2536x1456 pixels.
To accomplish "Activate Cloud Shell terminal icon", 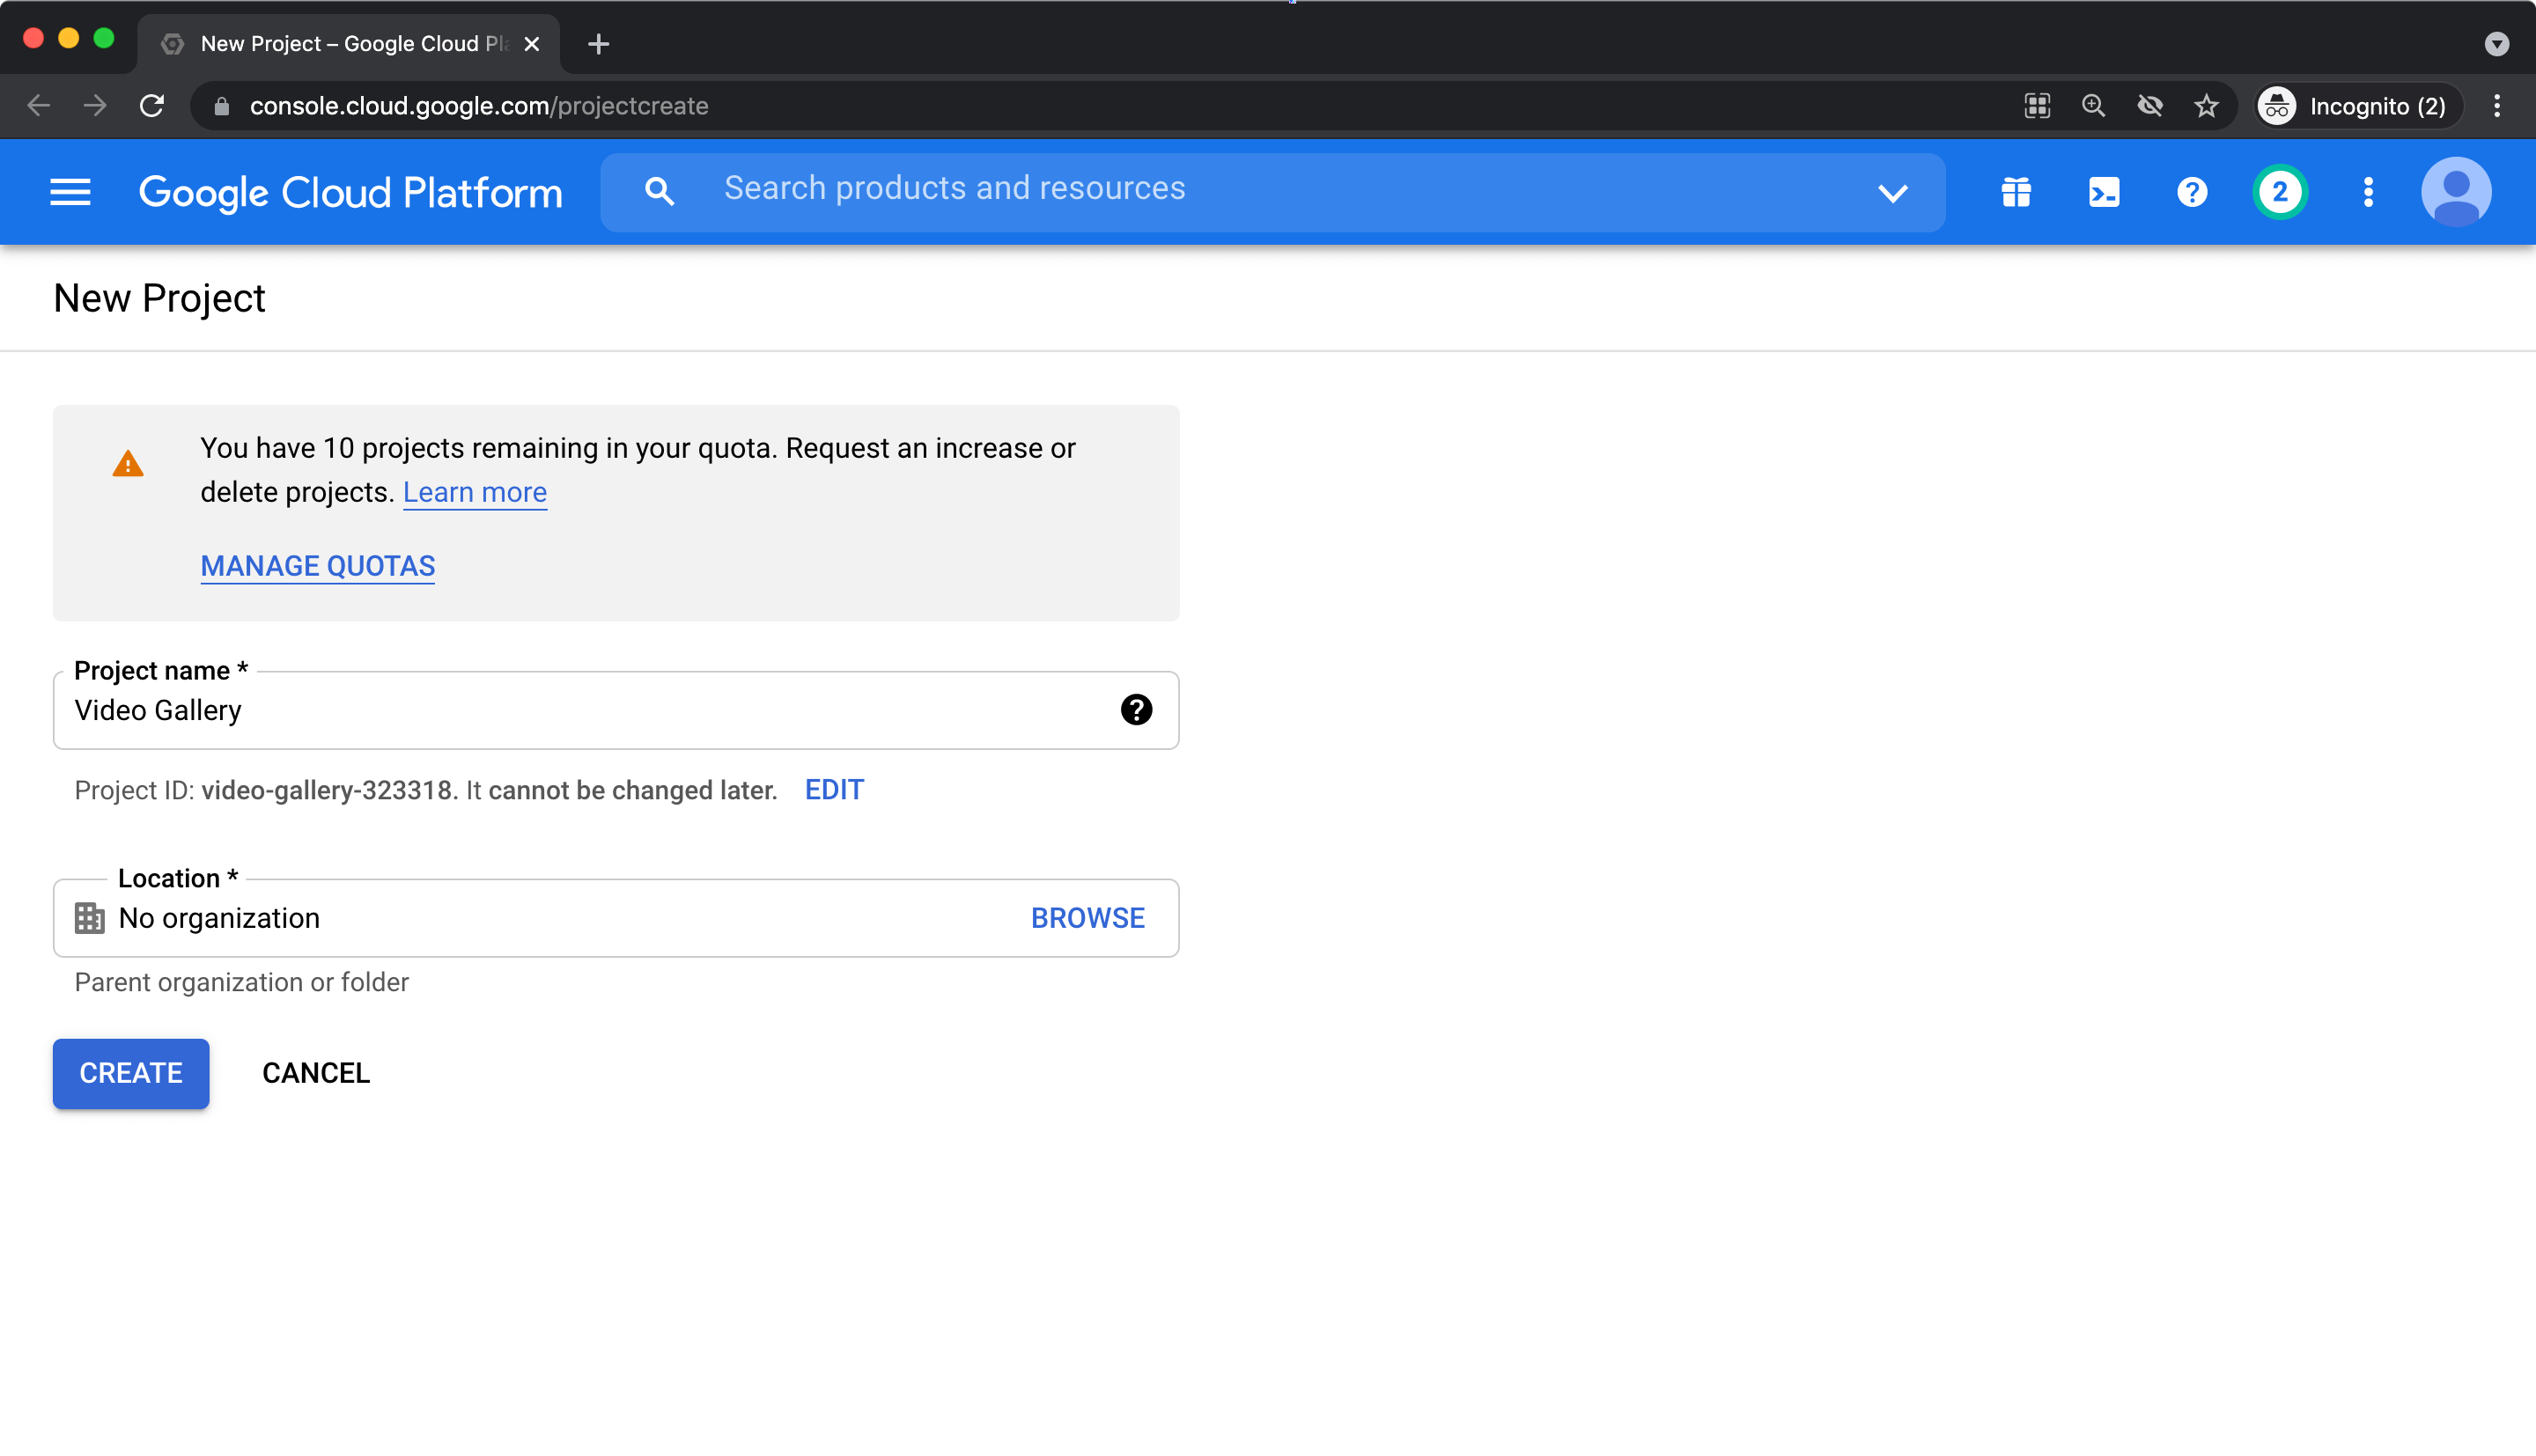I will (2104, 192).
